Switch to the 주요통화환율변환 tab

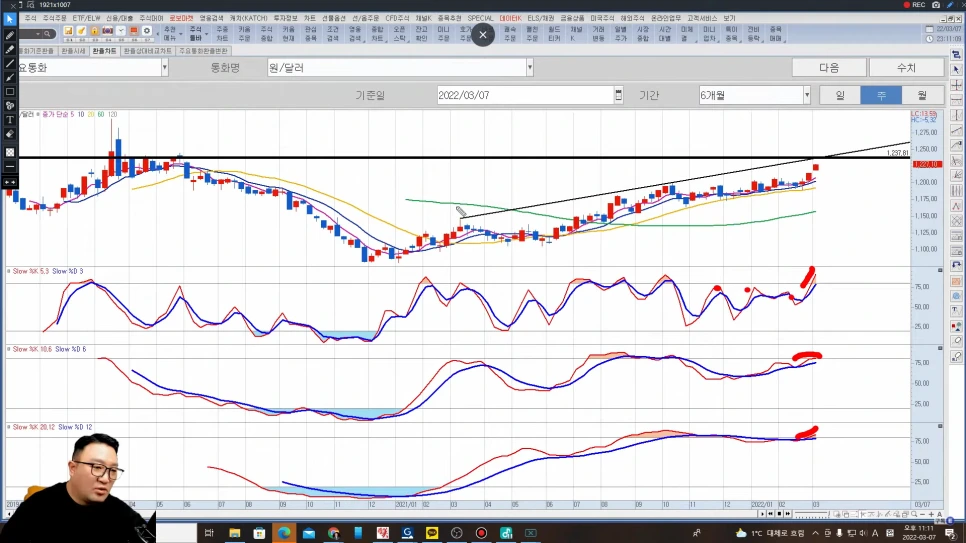point(203,51)
